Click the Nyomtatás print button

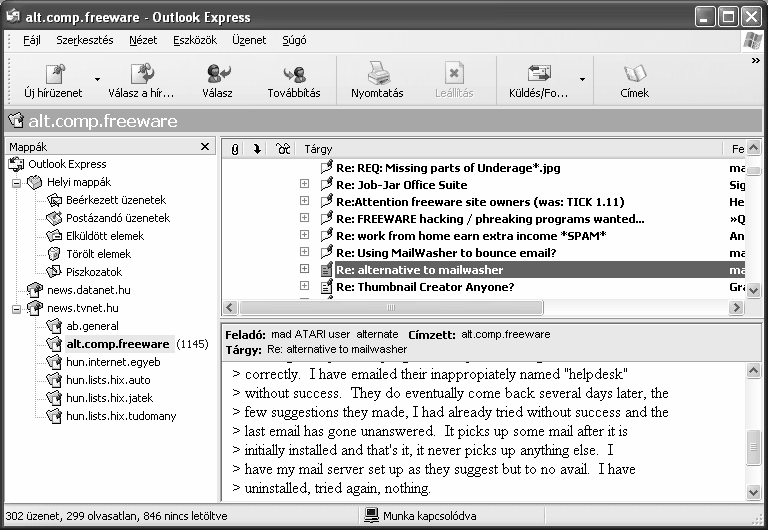(377, 81)
